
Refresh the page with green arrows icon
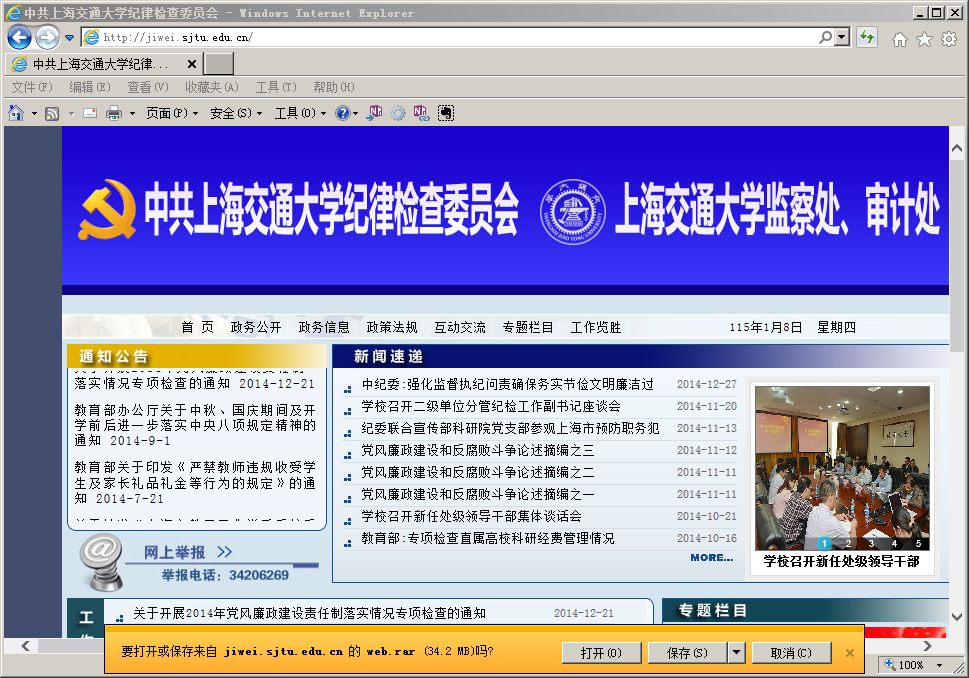[x=867, y=37]
